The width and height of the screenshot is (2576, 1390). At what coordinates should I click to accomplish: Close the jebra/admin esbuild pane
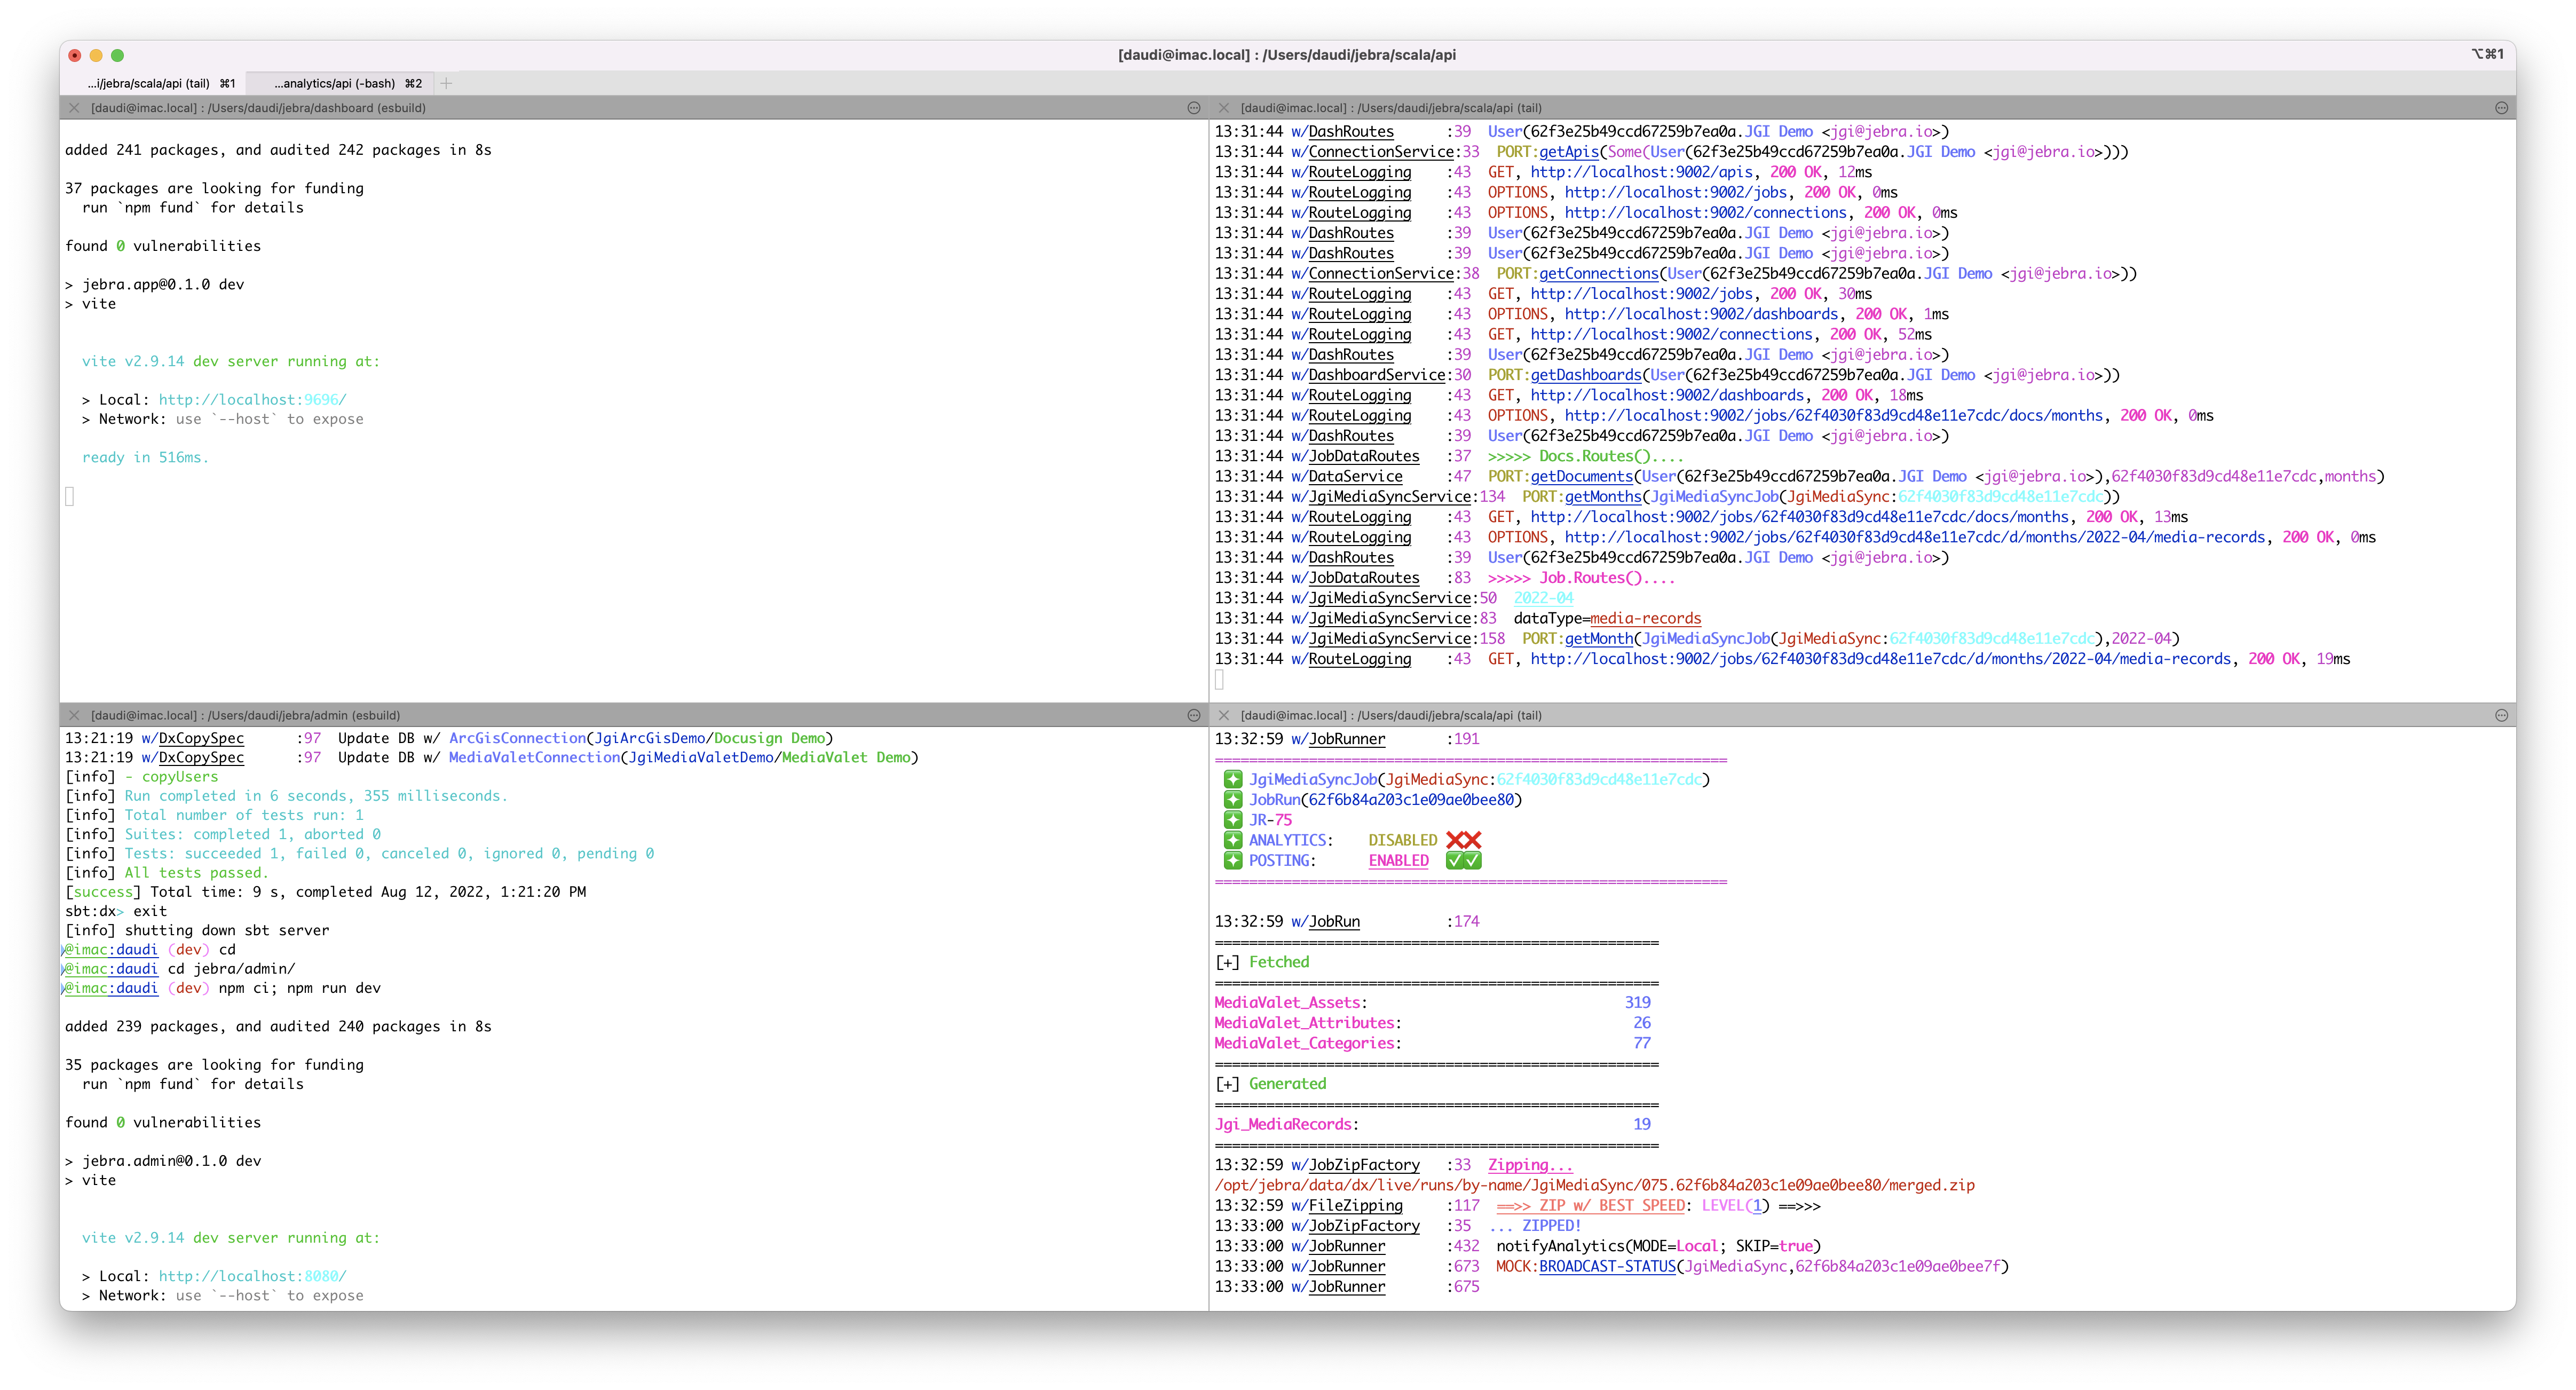(x=74, y=715)
